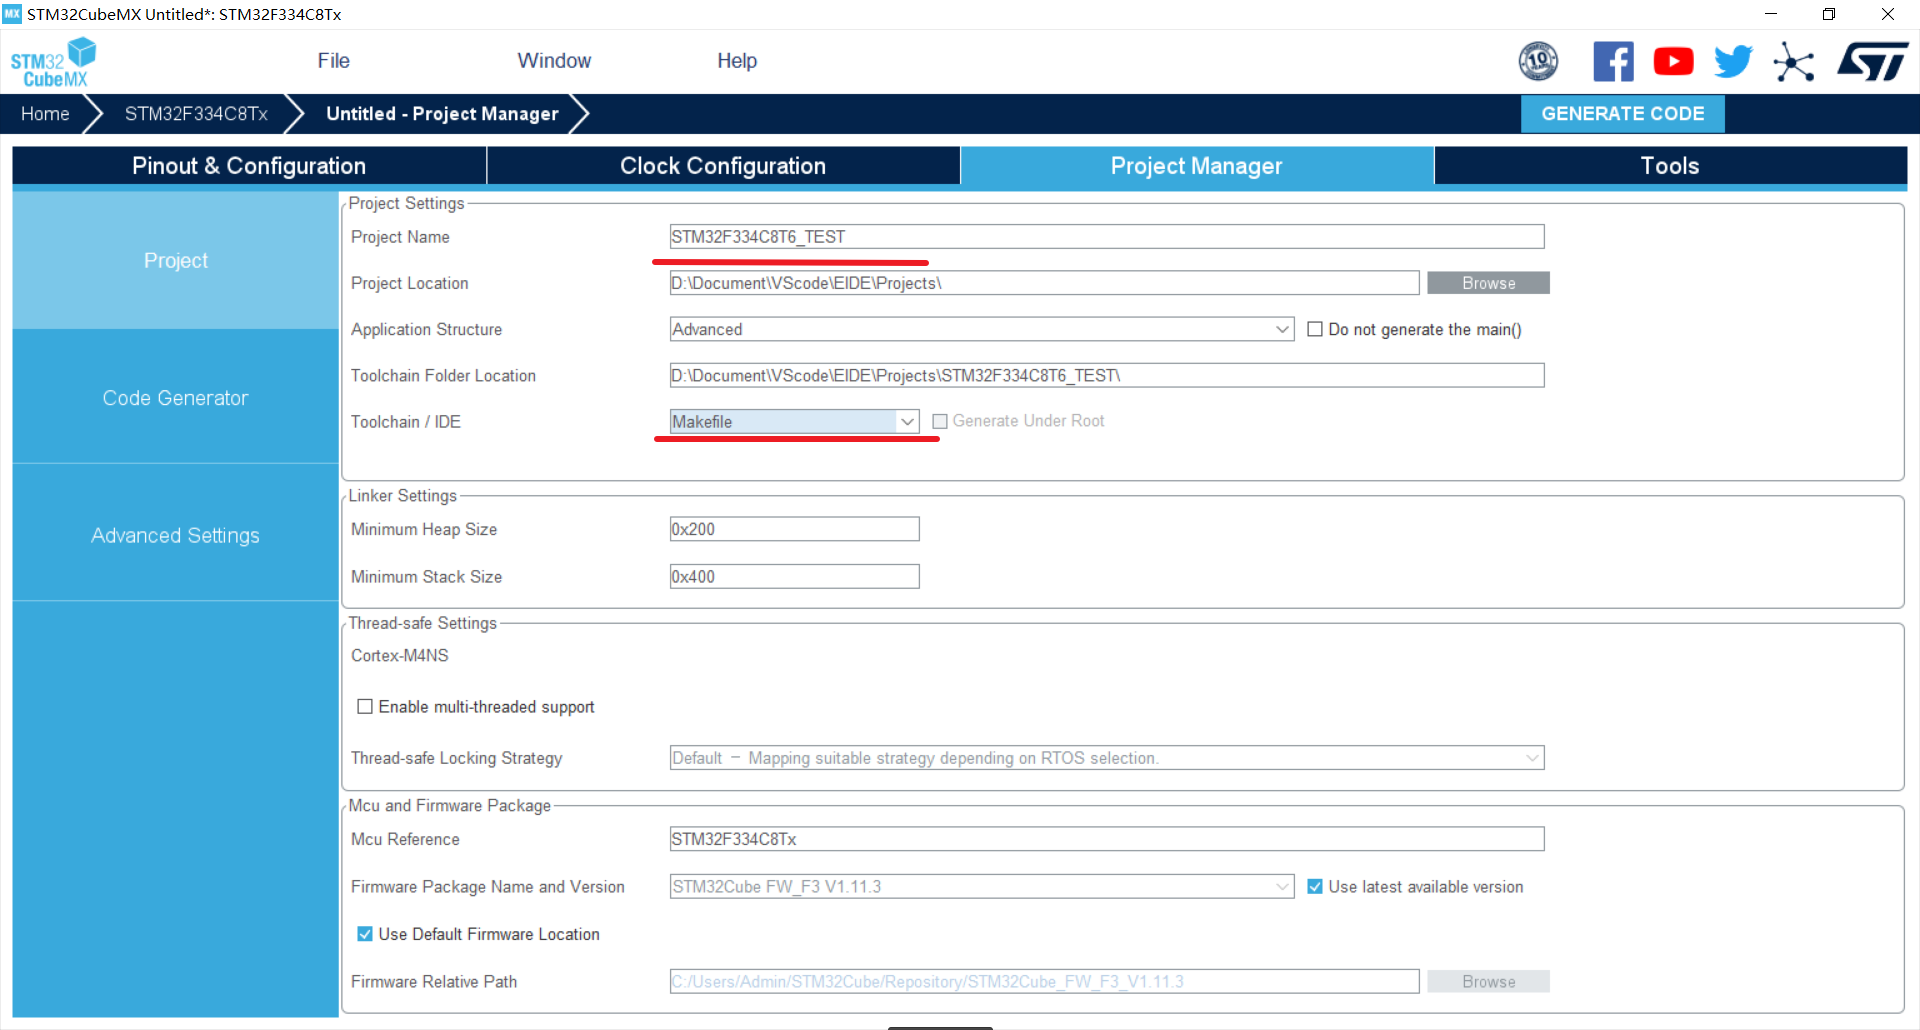Click the Untitled - Project Manager breadcrumb
1920x1030 pixels.
point(442,113)
